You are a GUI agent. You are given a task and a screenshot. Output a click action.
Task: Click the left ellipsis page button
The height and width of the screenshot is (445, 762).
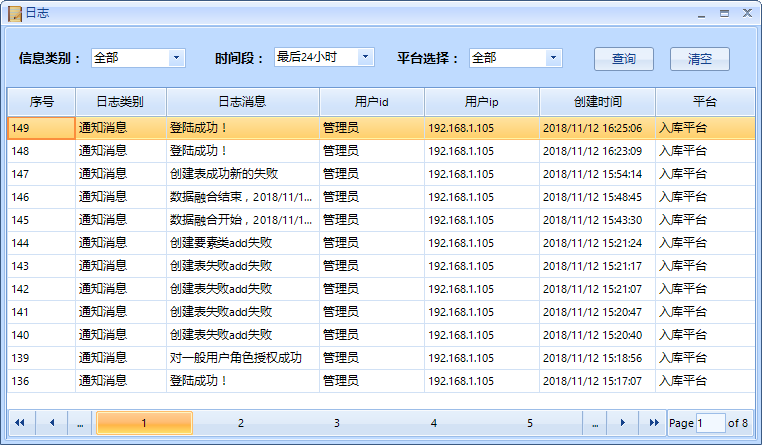[x=80, y=423]
